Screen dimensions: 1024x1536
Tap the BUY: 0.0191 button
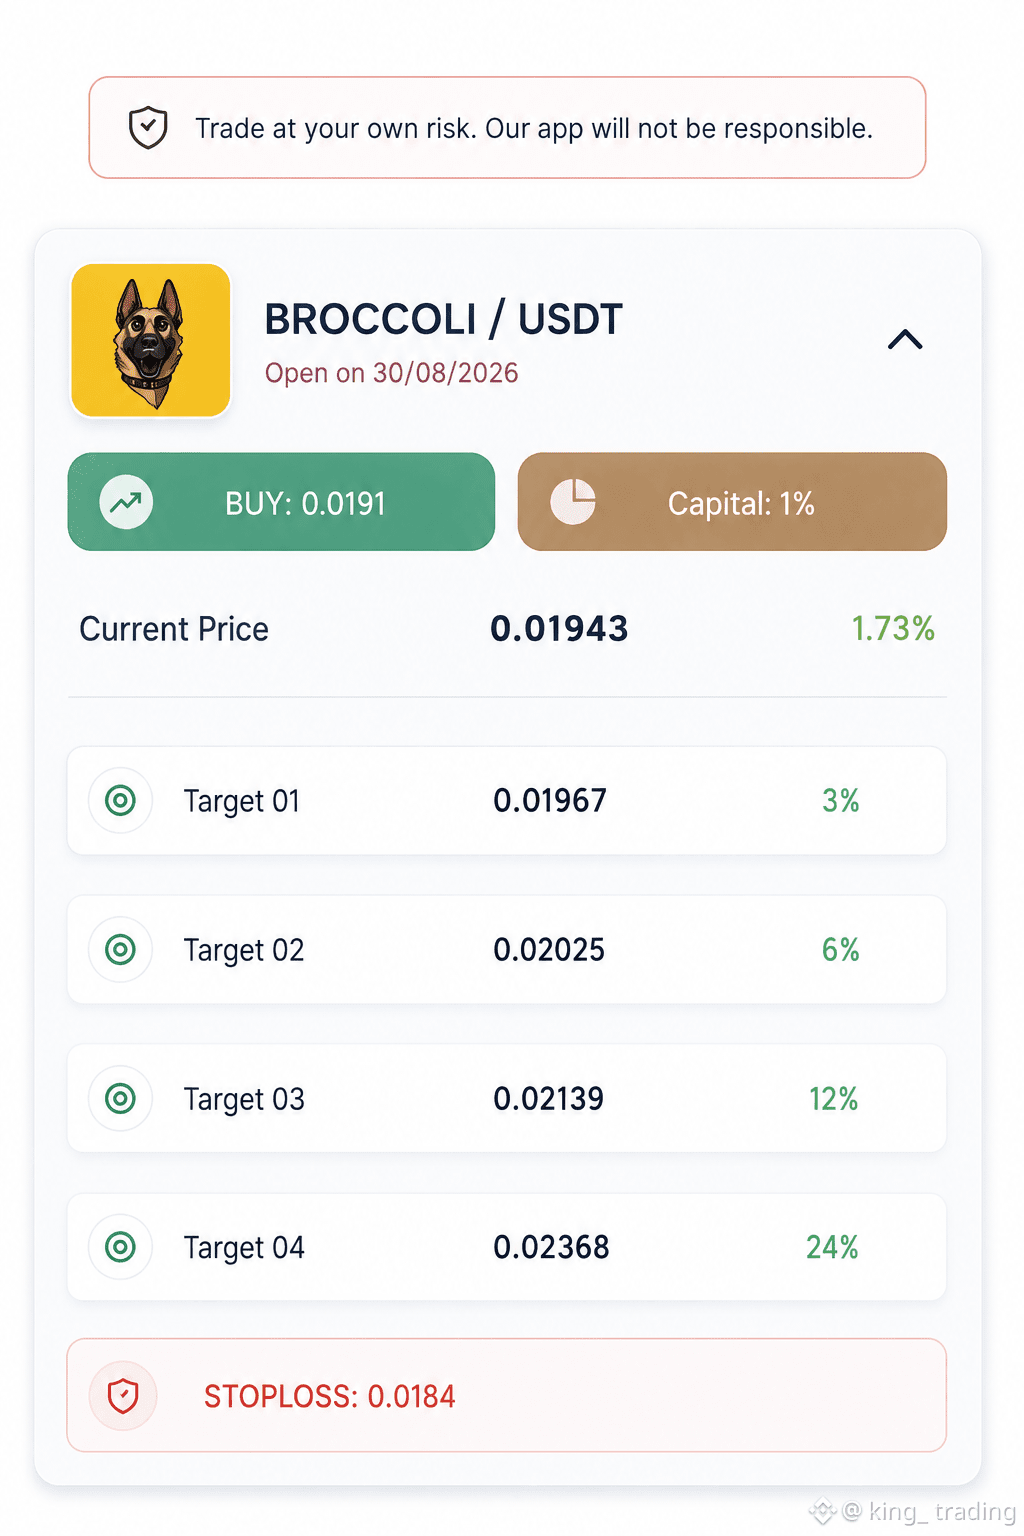tap(281, 502)
